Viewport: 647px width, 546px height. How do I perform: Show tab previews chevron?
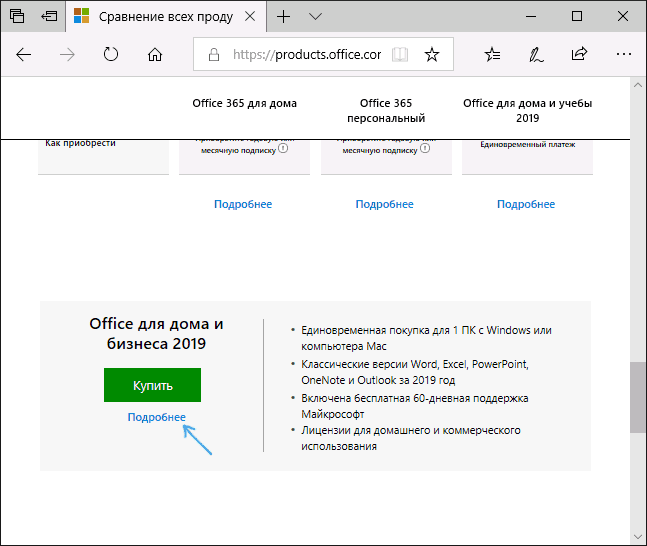coord(315,17)
